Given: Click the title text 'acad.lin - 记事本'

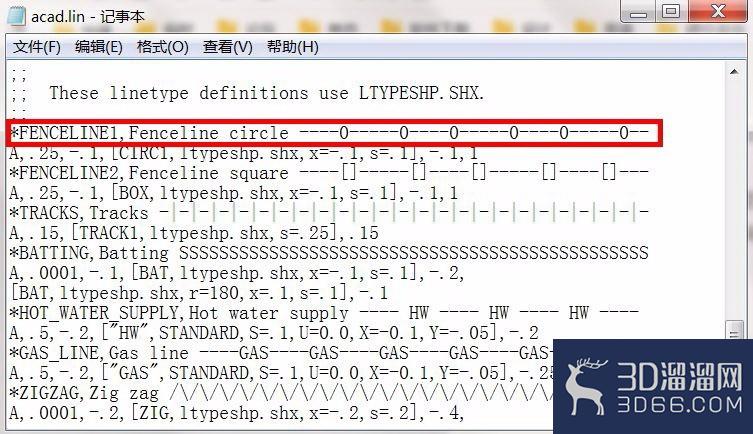Looking at the screenshot, I should [x=88, y=17].
